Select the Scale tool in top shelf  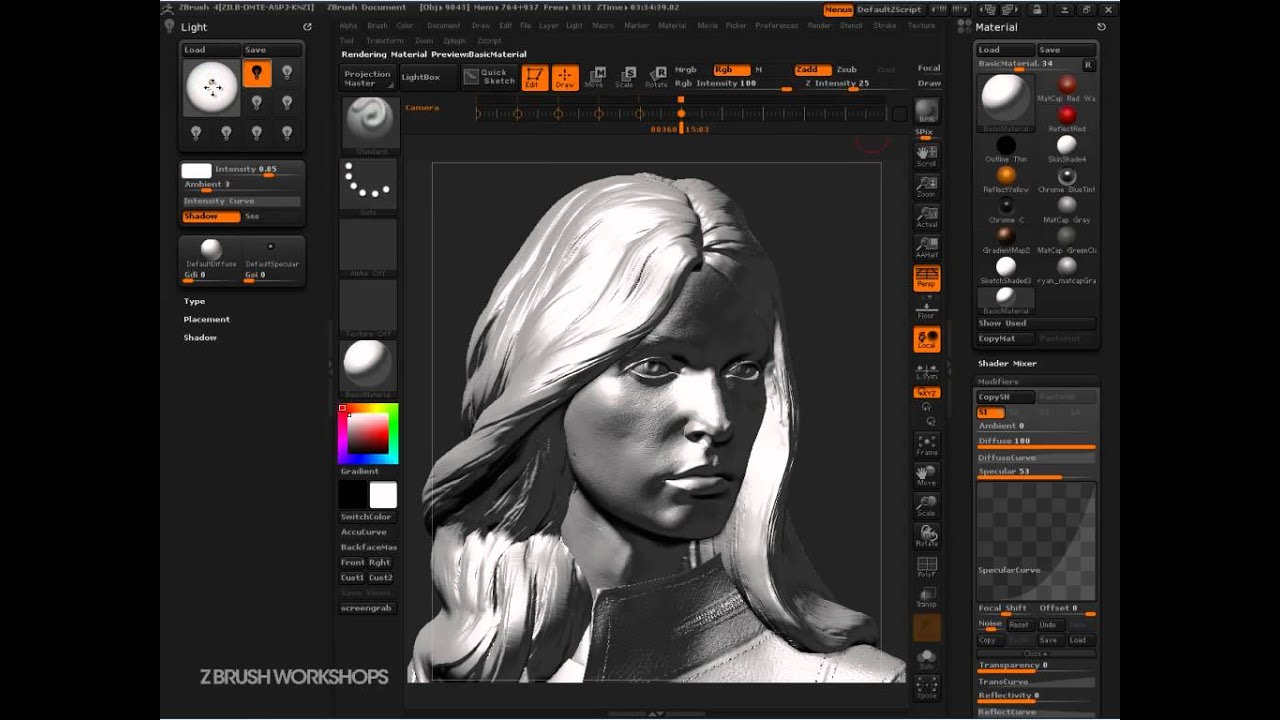626,77
